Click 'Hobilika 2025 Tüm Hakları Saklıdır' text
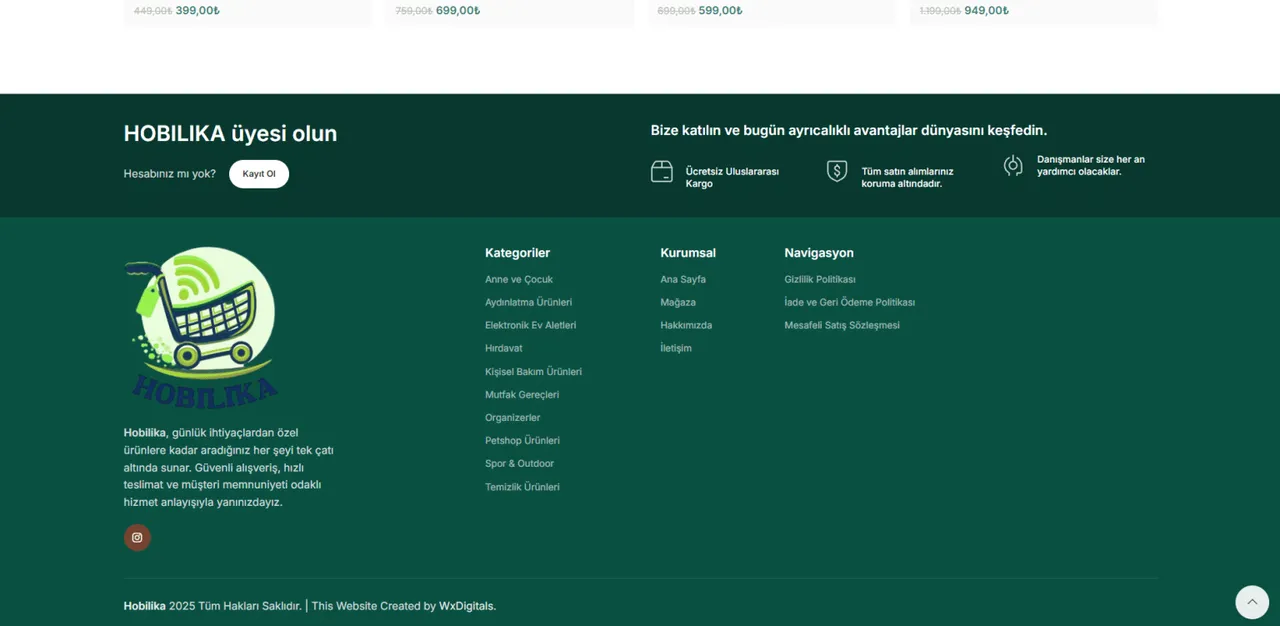The height and width of the screenshot is (626, 1280). (x=212, y=606)
